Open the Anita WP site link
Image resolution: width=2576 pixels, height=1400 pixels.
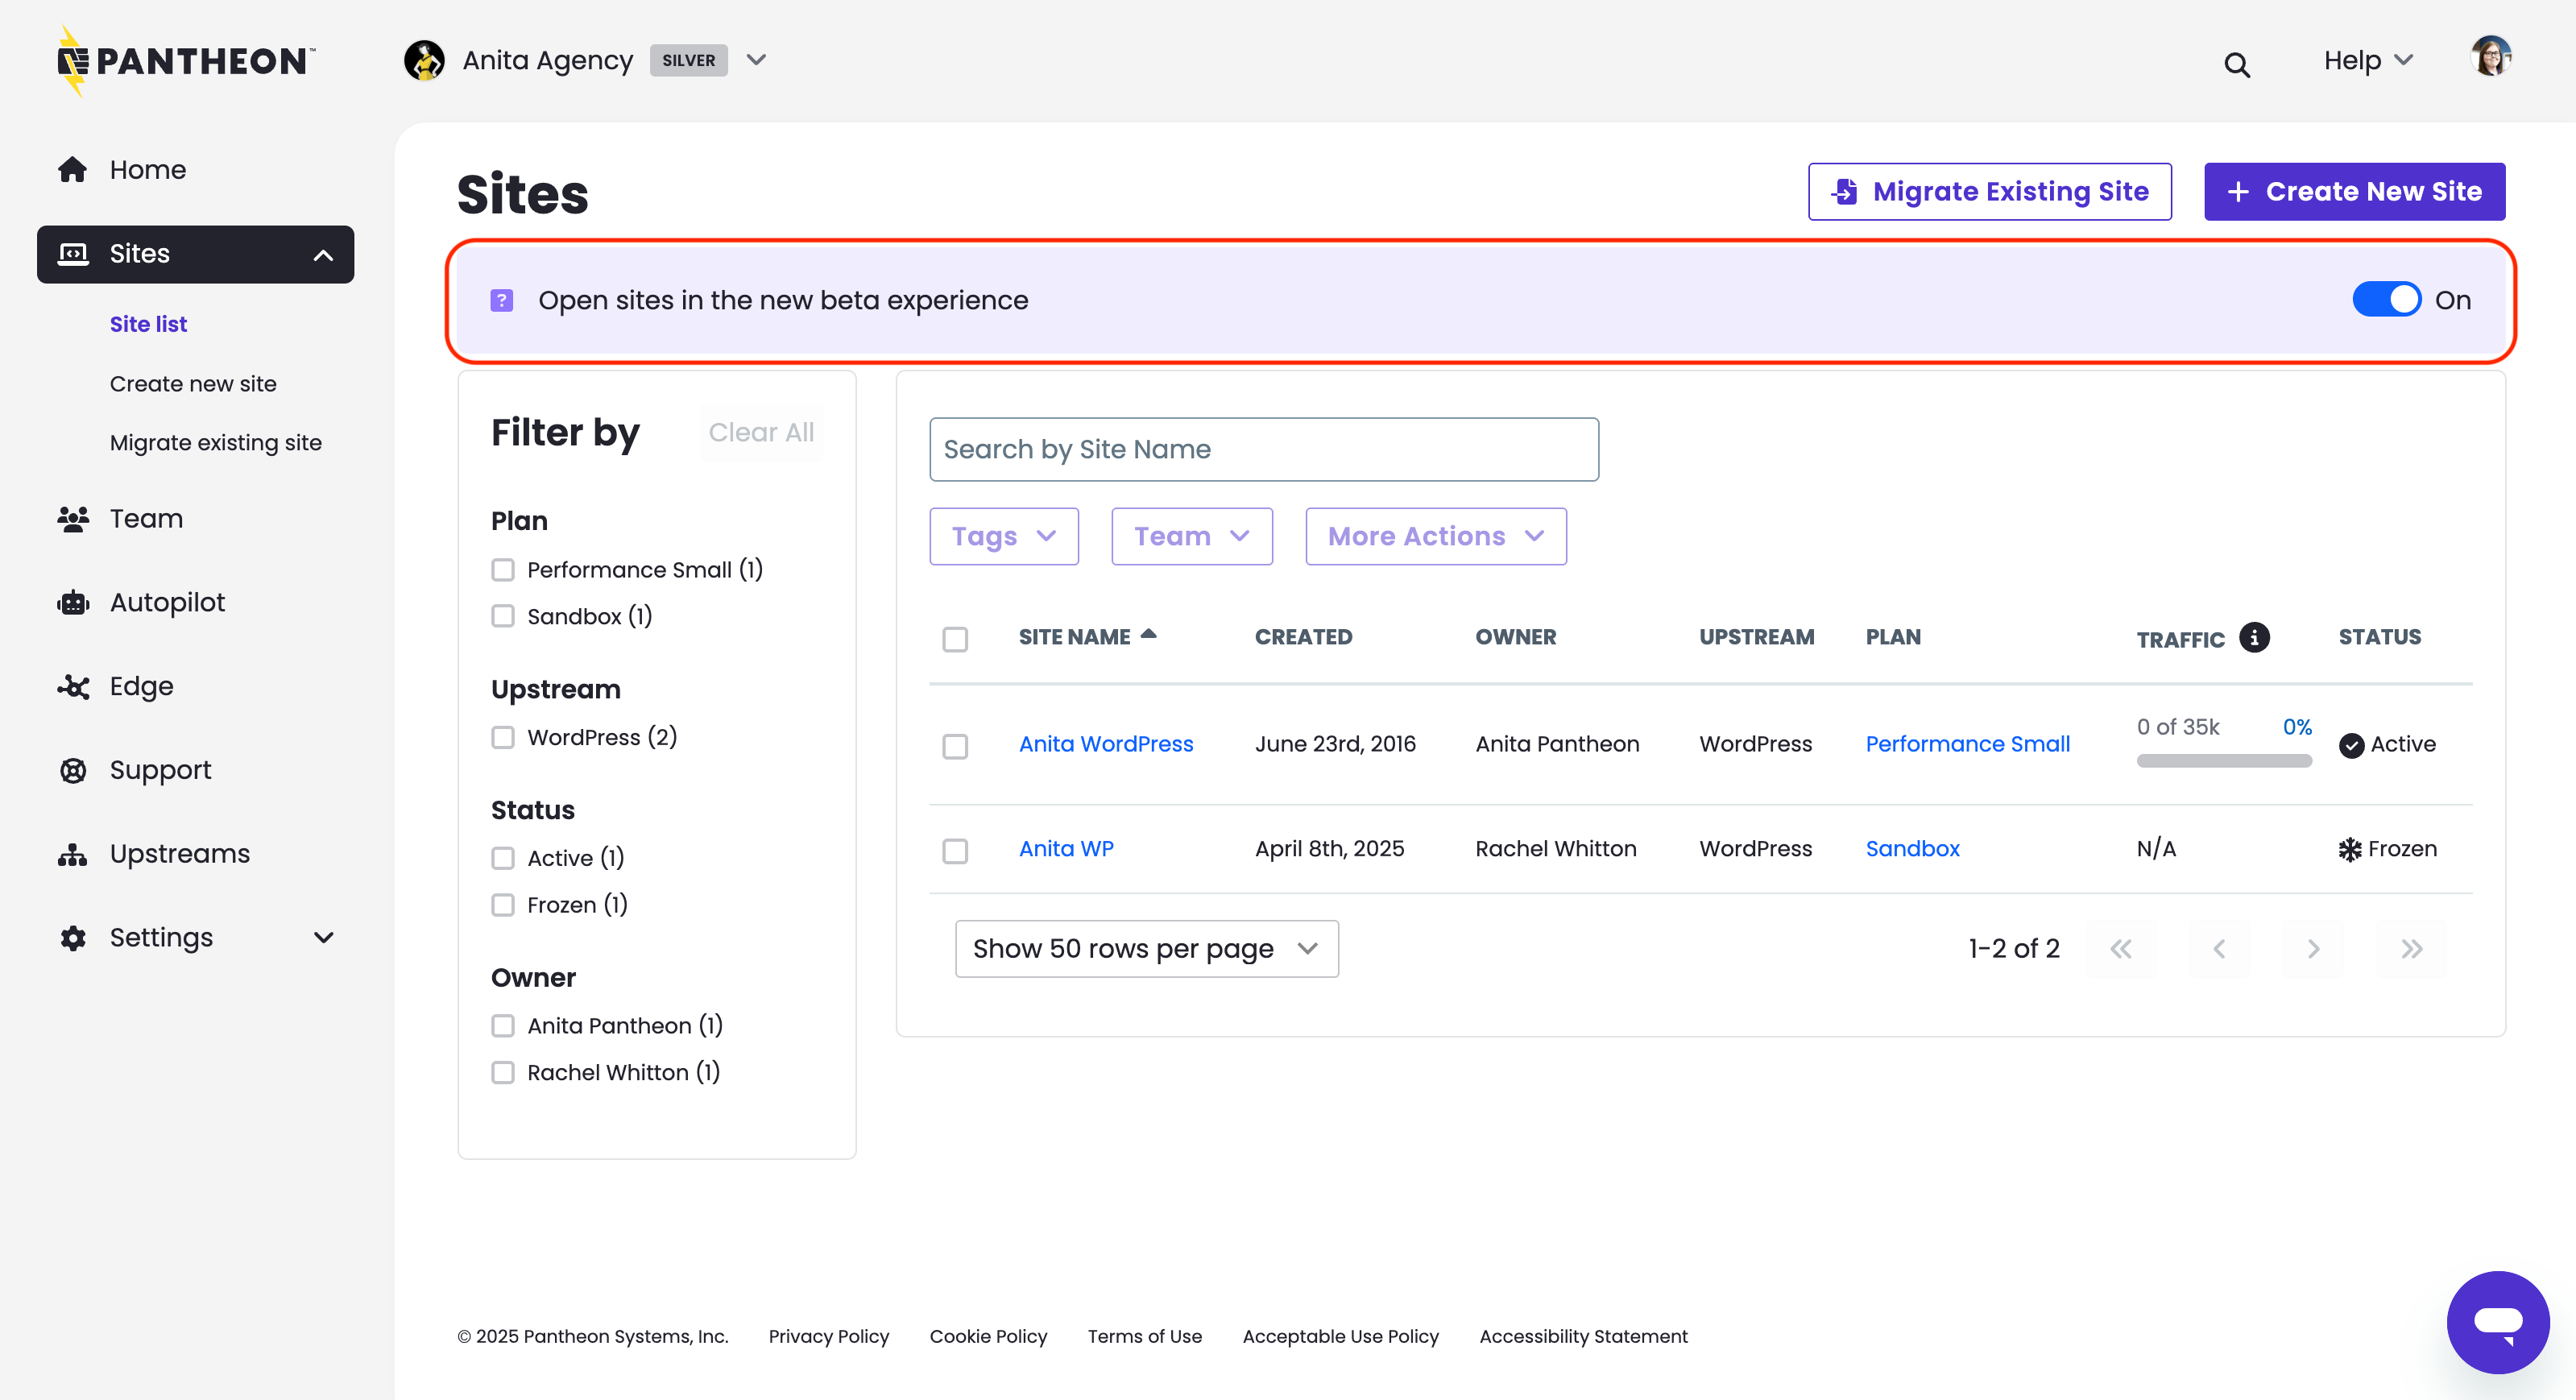click(1066, 848)
